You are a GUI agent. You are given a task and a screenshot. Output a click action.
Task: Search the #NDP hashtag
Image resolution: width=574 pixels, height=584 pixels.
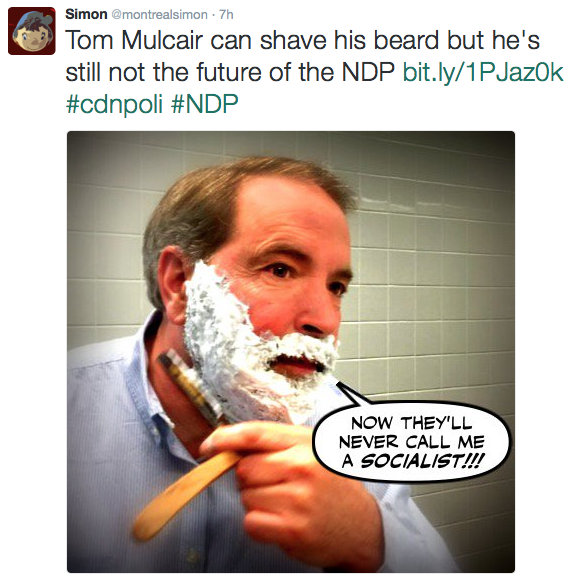pyautogui.click(x=204, y=104)
